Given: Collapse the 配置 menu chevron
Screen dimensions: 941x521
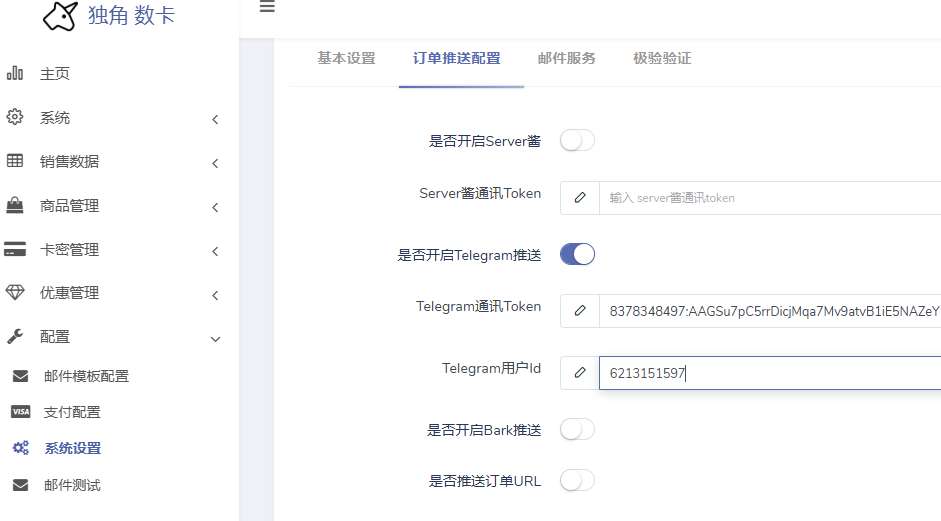Looking at the screenshot, I should tap(215, 340).
